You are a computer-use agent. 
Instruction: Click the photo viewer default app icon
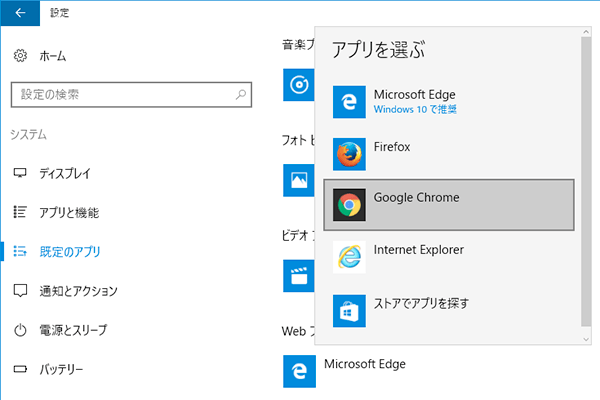pyautogui.click(x=299, y=180)
